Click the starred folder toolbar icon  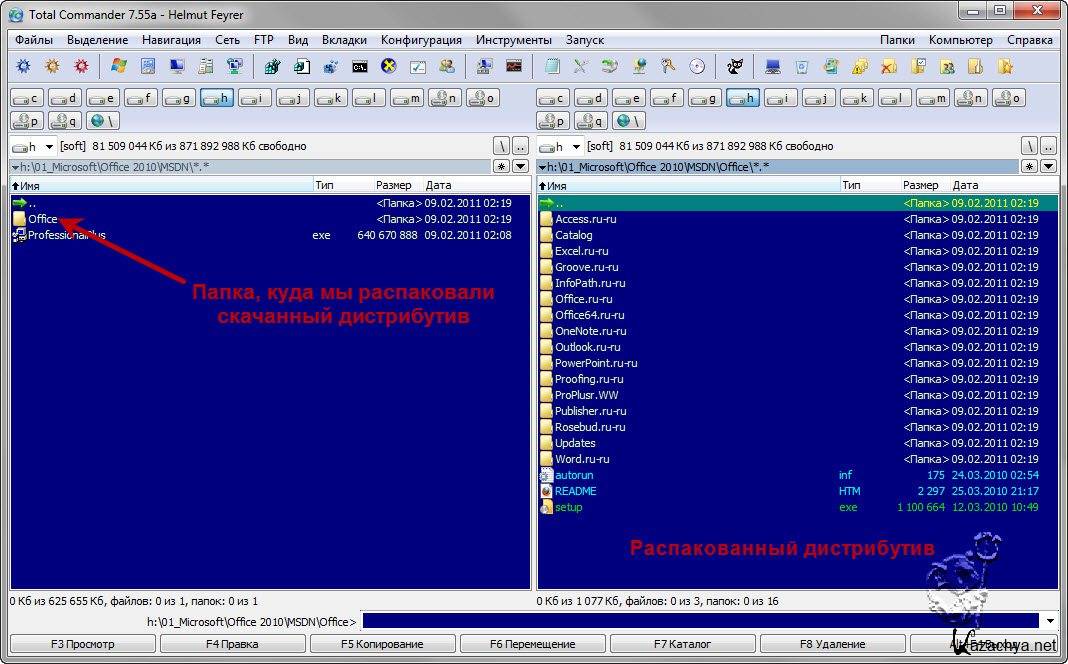pyautogui.click(x=1005, y=67)
